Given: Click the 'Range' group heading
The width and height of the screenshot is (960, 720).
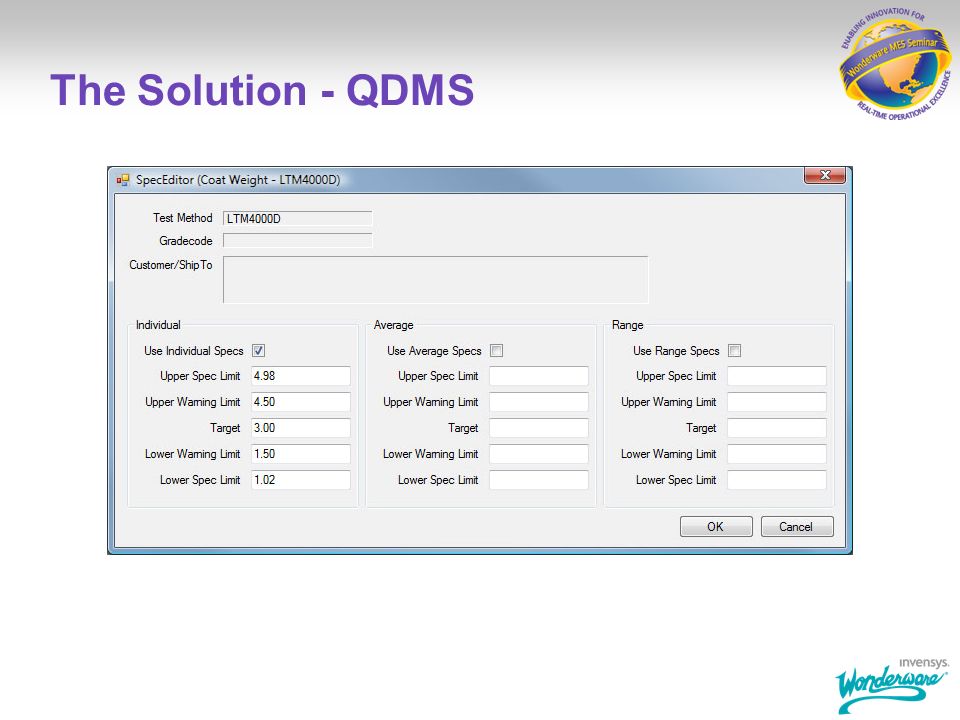Looking at the screenshot, I should [628, 325].
